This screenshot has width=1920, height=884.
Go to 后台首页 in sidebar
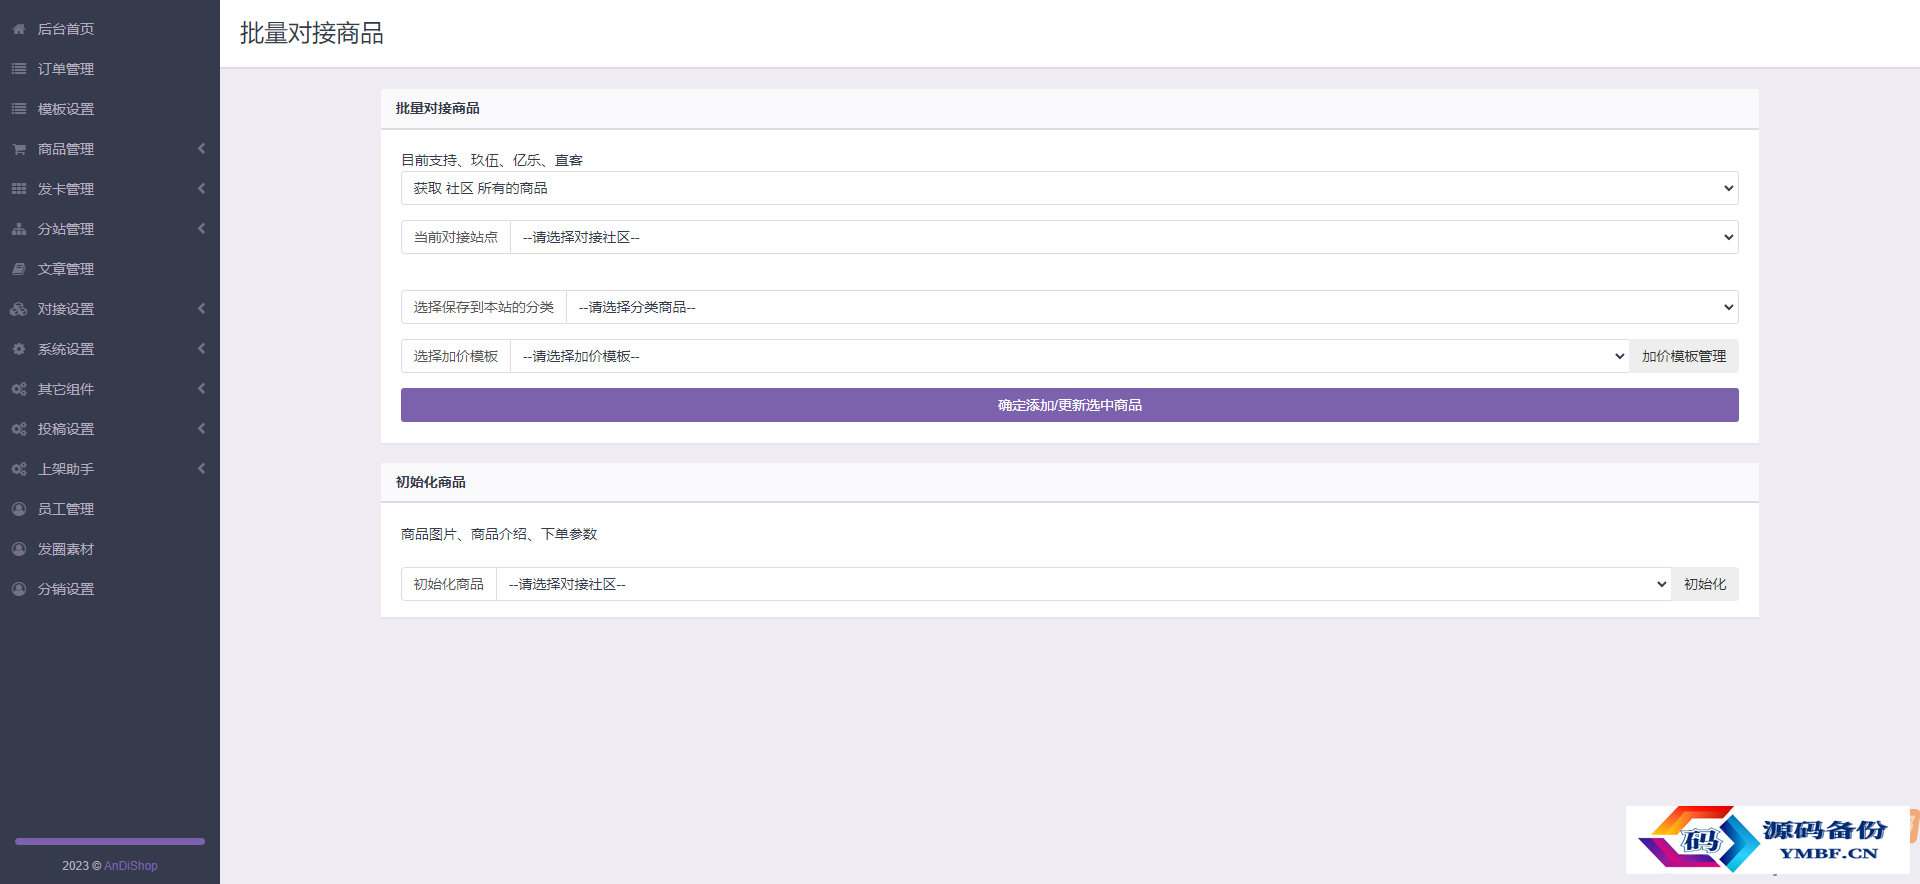(110, 29)
